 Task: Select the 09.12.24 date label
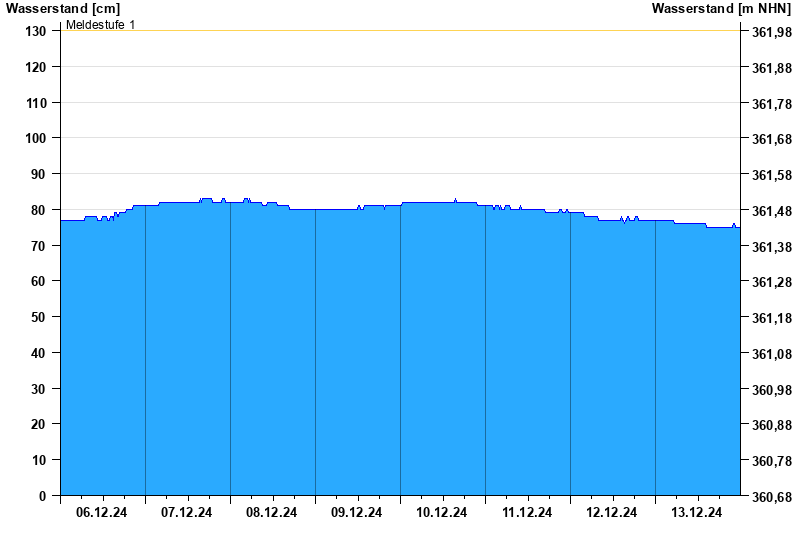[356, 512]
